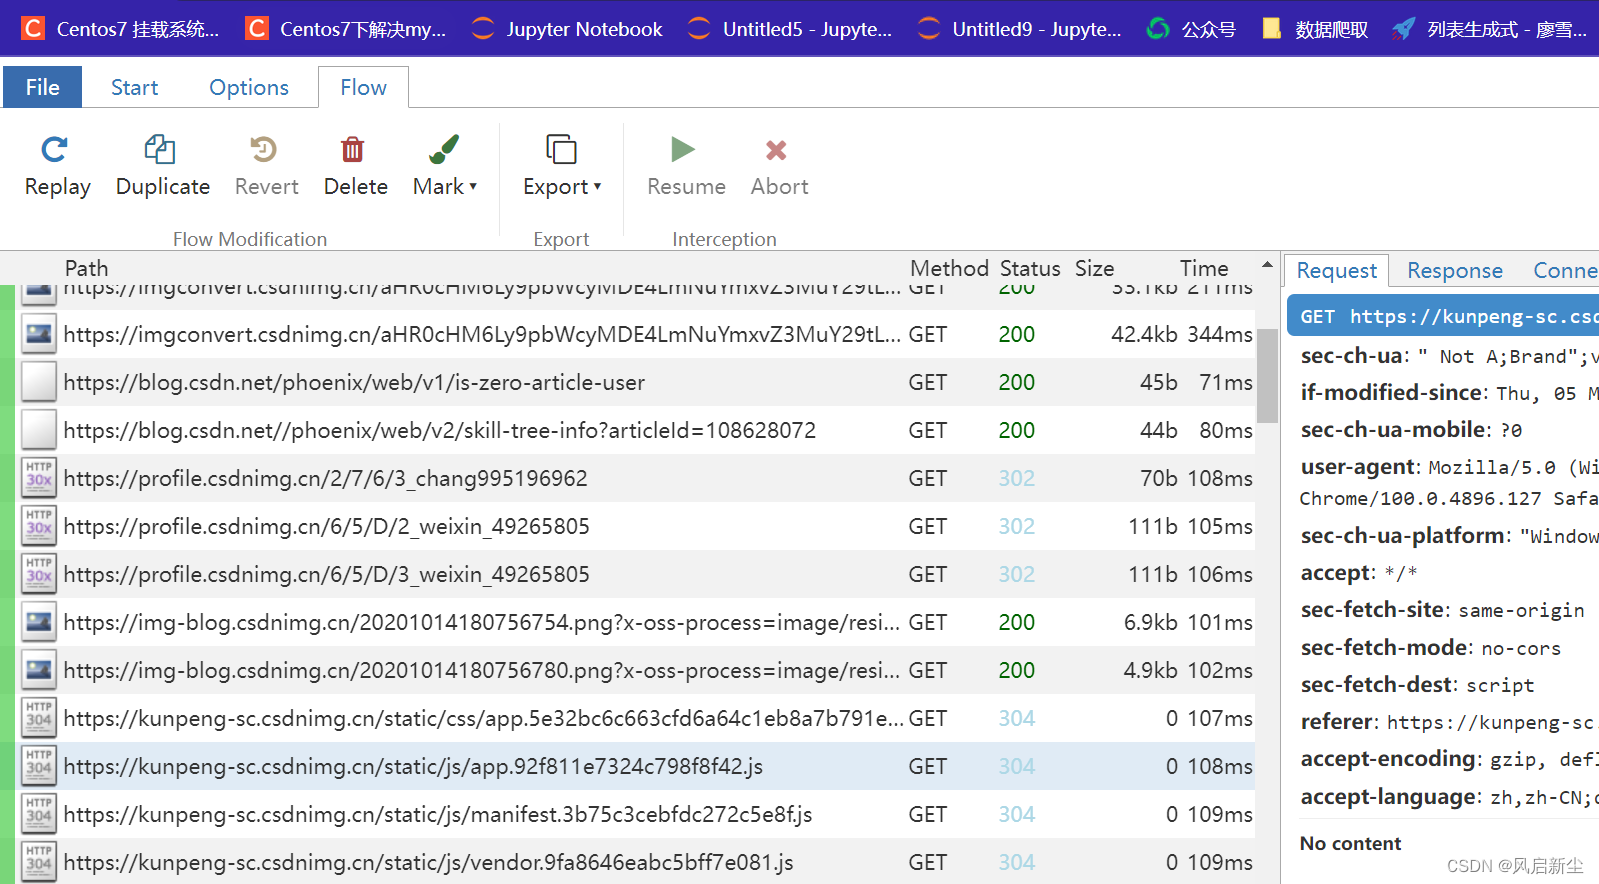1599x884 pixels.
Task: Open the File menu
Action: pos(42,87)
